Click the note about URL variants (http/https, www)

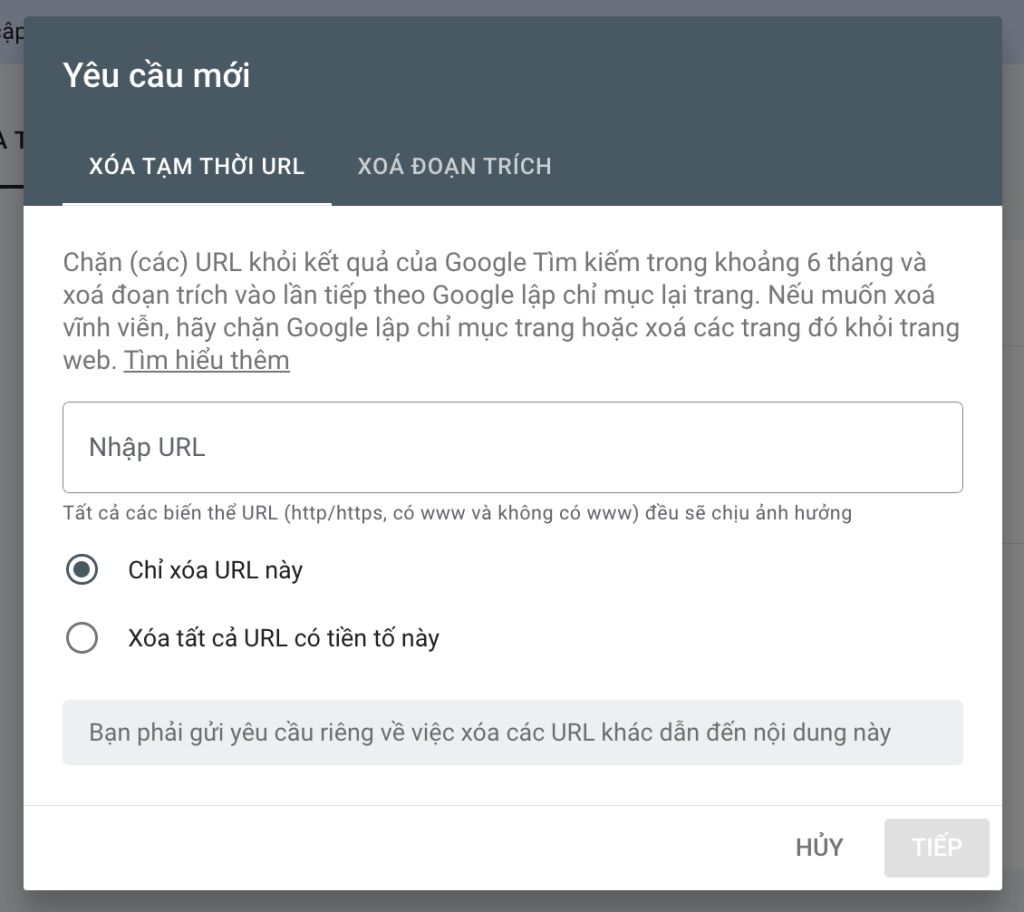tap(457, 513)
